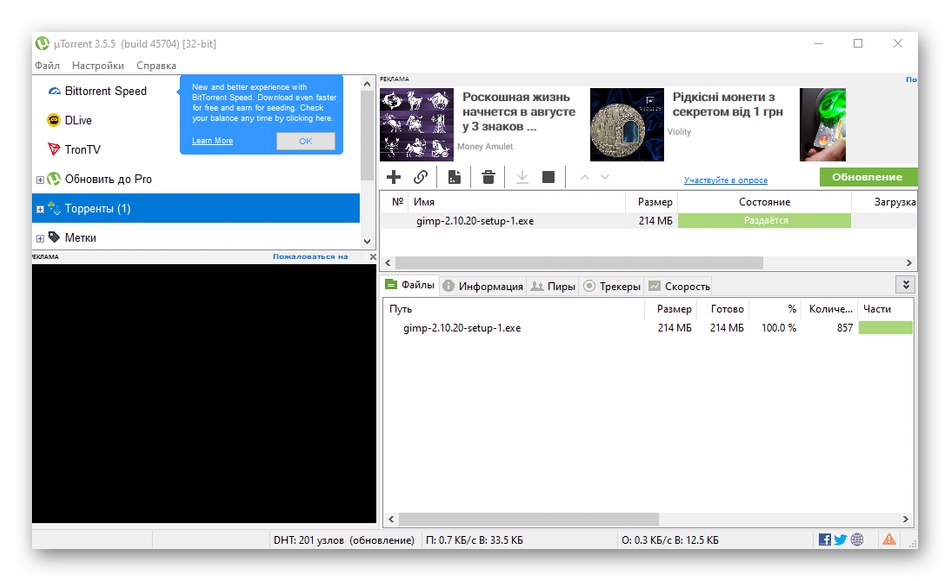The height and width of the screenshot is (581, 950).
Task: Select Обновить до Pro sidebar item
Action: (108, 179)
